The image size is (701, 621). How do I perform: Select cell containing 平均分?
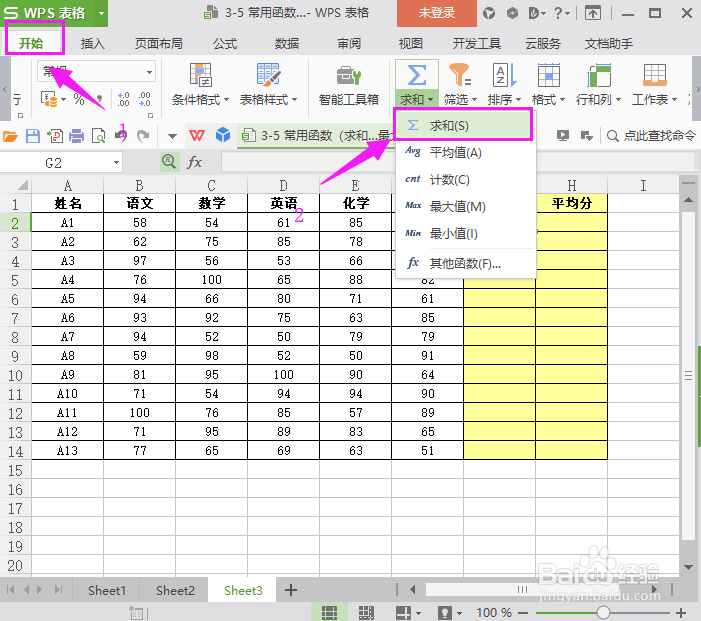pyautogui.click(x=571, y=203)
